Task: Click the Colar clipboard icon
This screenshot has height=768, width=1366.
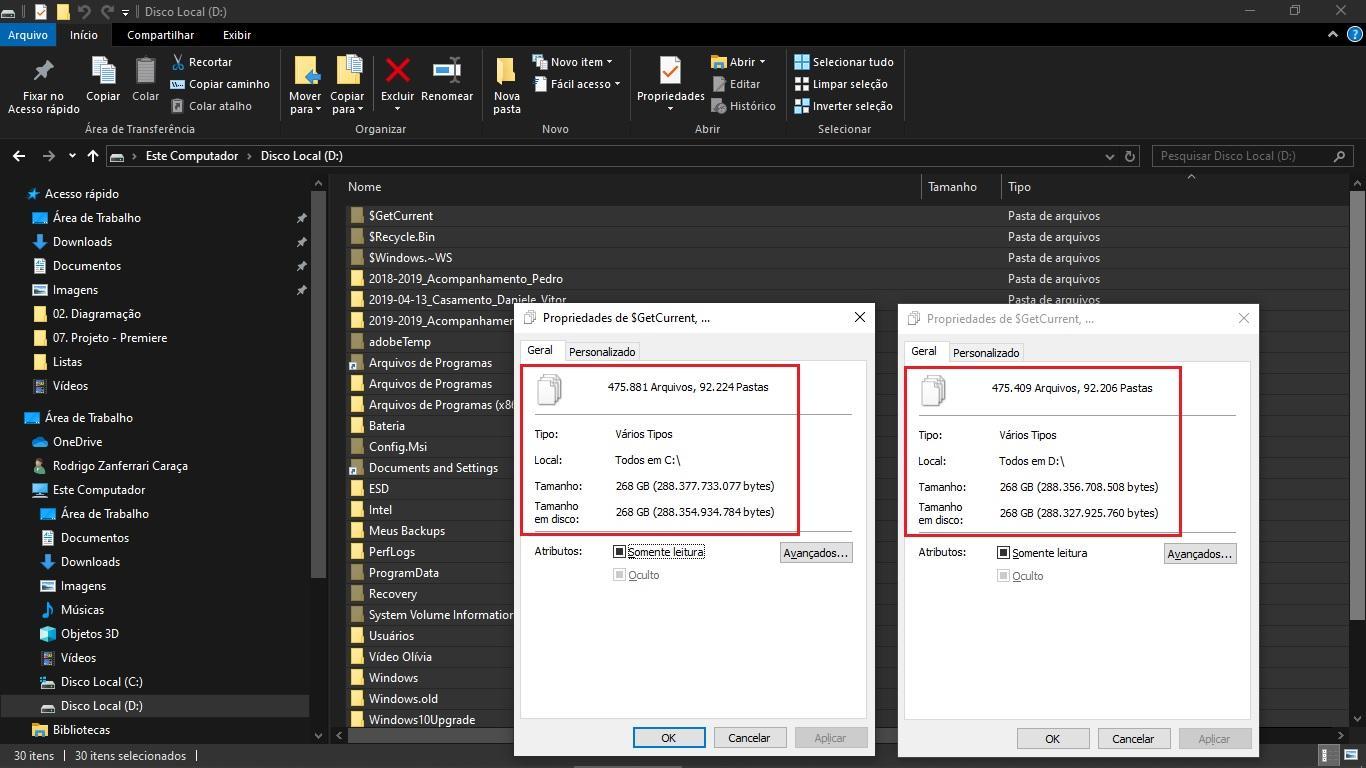Action: [x=145, y=72]
